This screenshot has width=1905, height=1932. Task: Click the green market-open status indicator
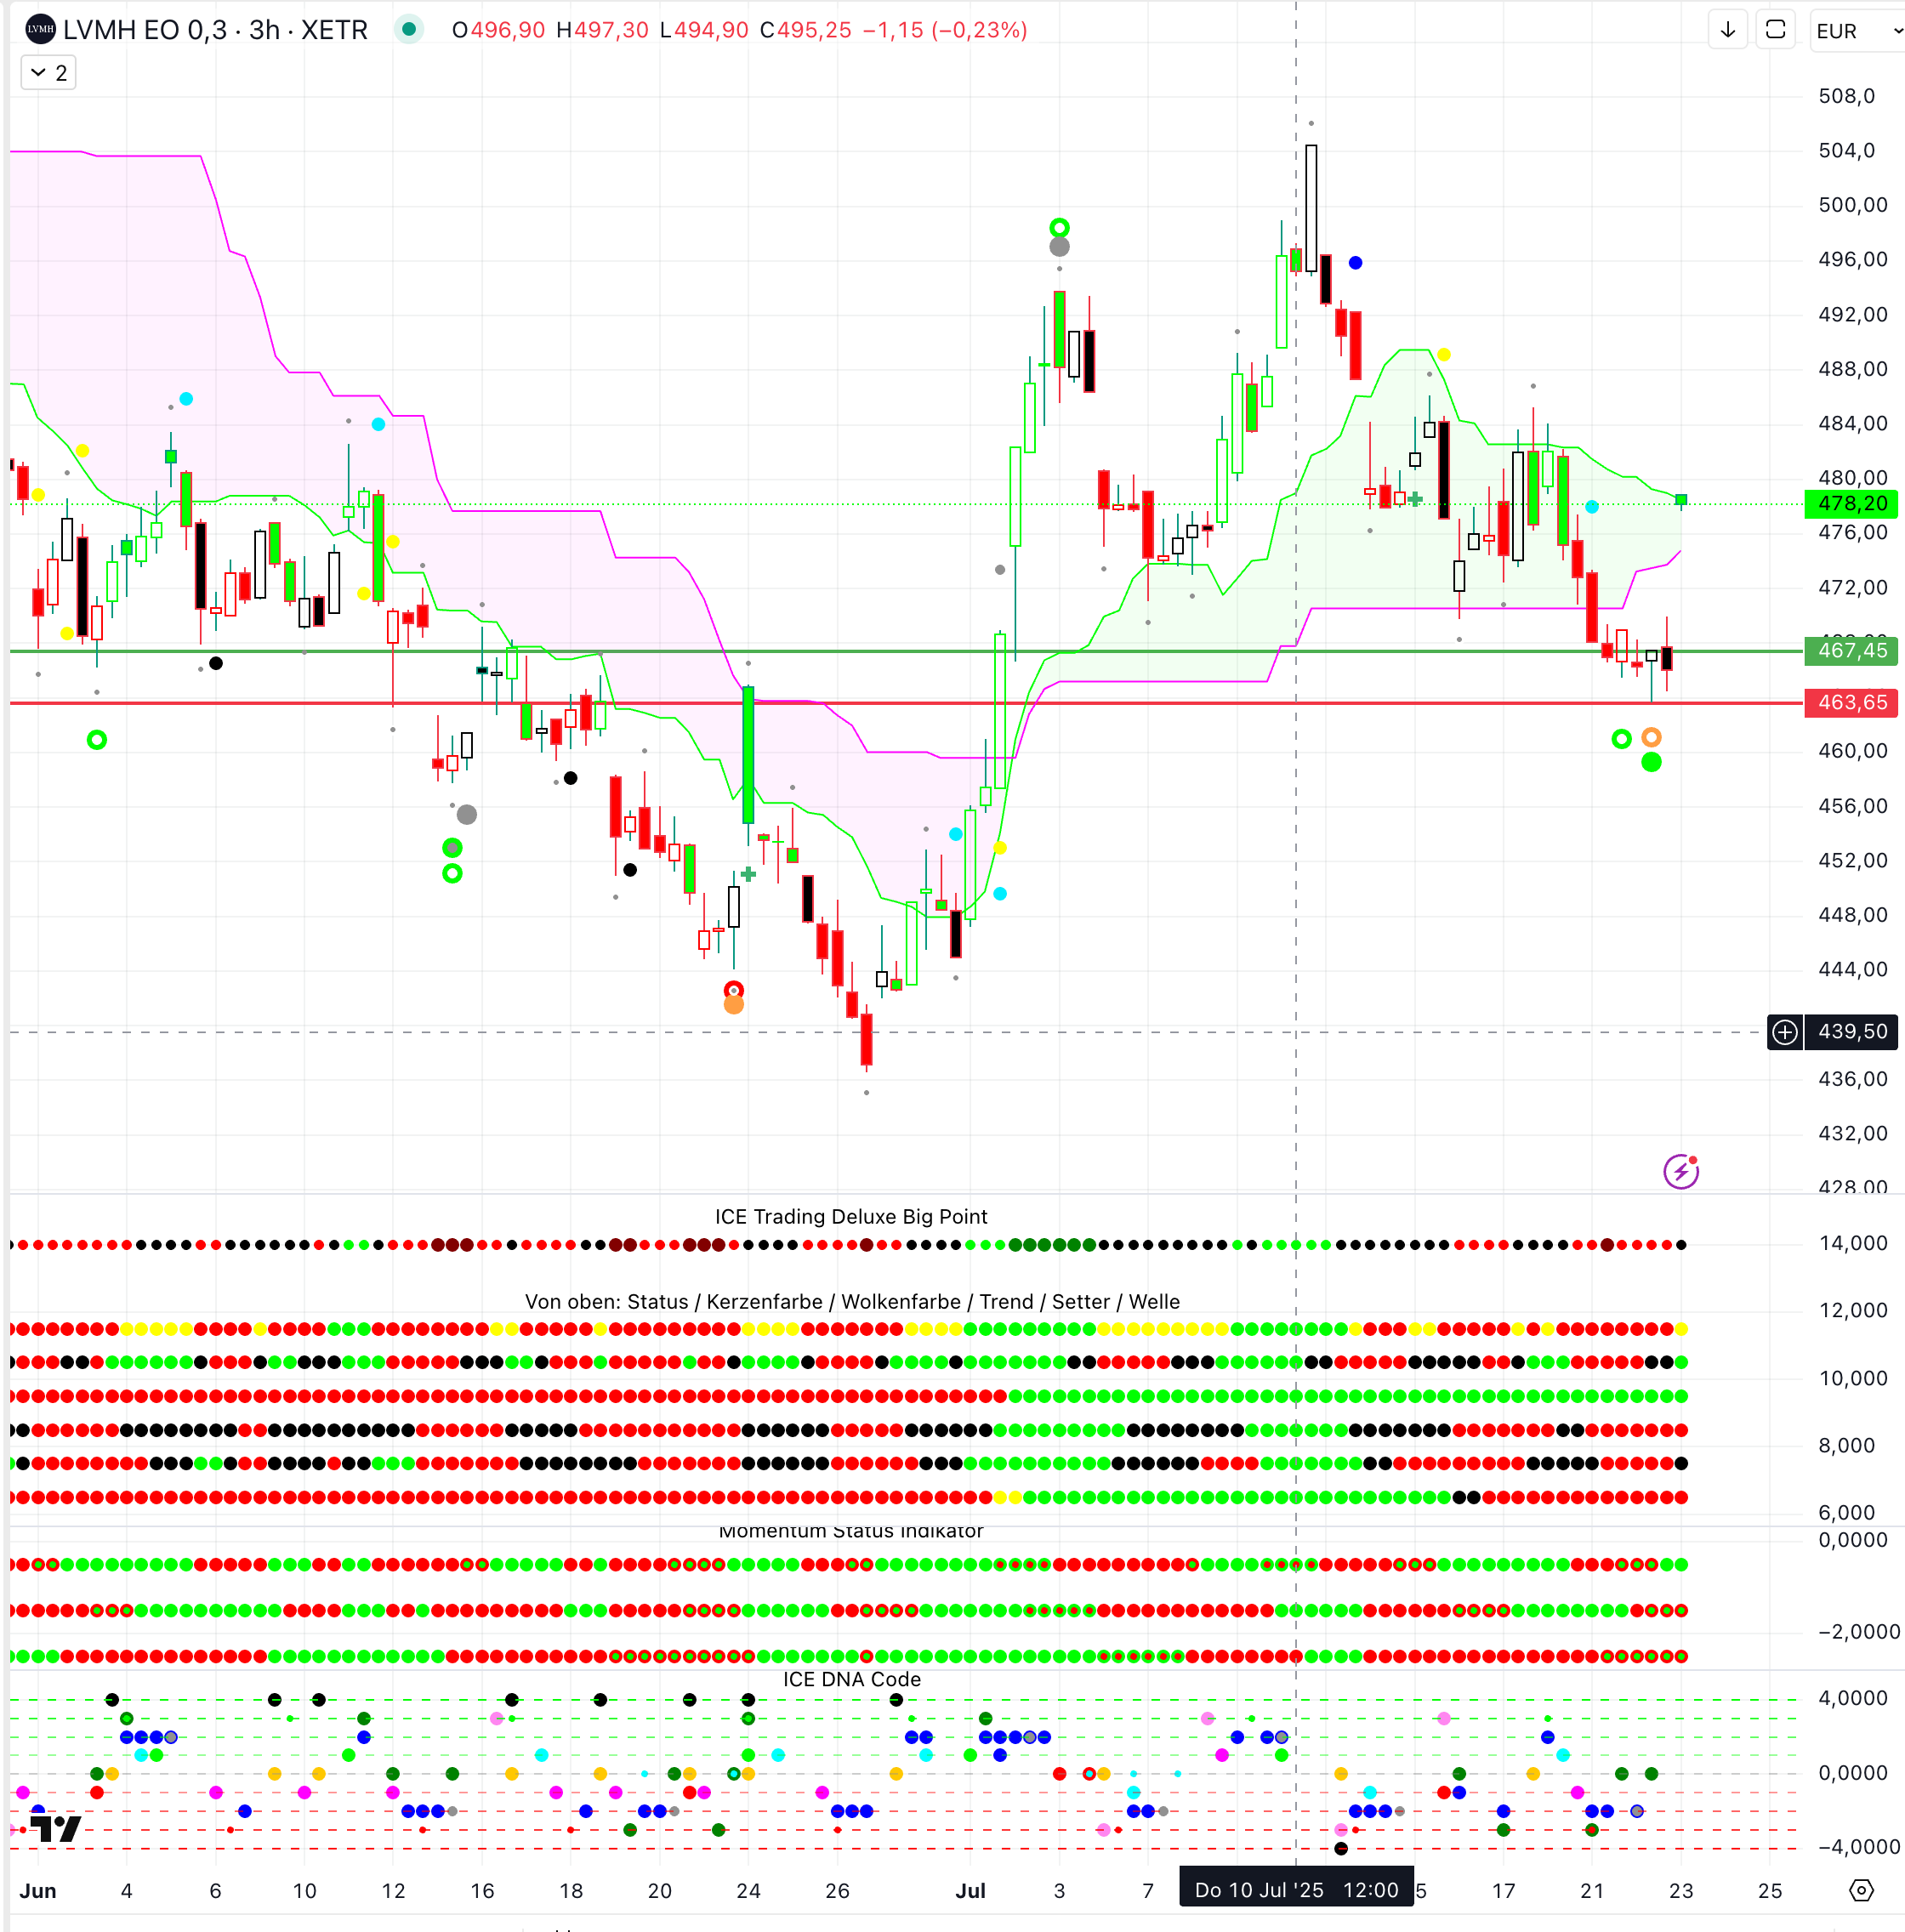coord(408,30)
